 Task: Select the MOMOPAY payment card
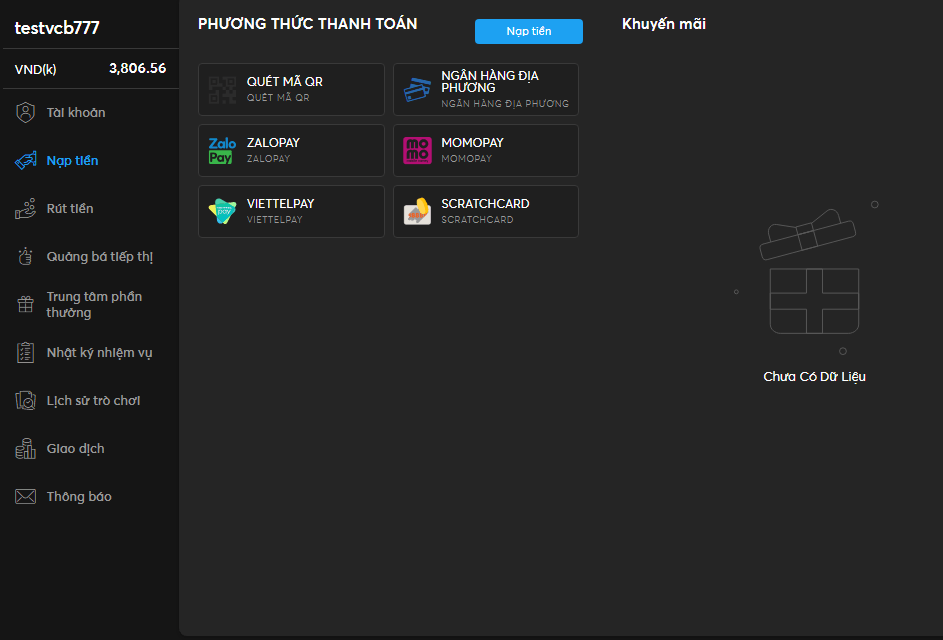(486, 150)
